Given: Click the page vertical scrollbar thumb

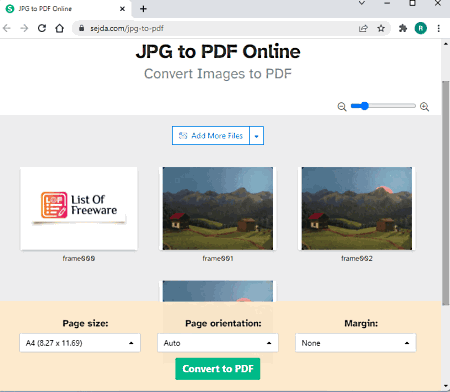Looking at the screenshot, I should [x=446, y=193].
